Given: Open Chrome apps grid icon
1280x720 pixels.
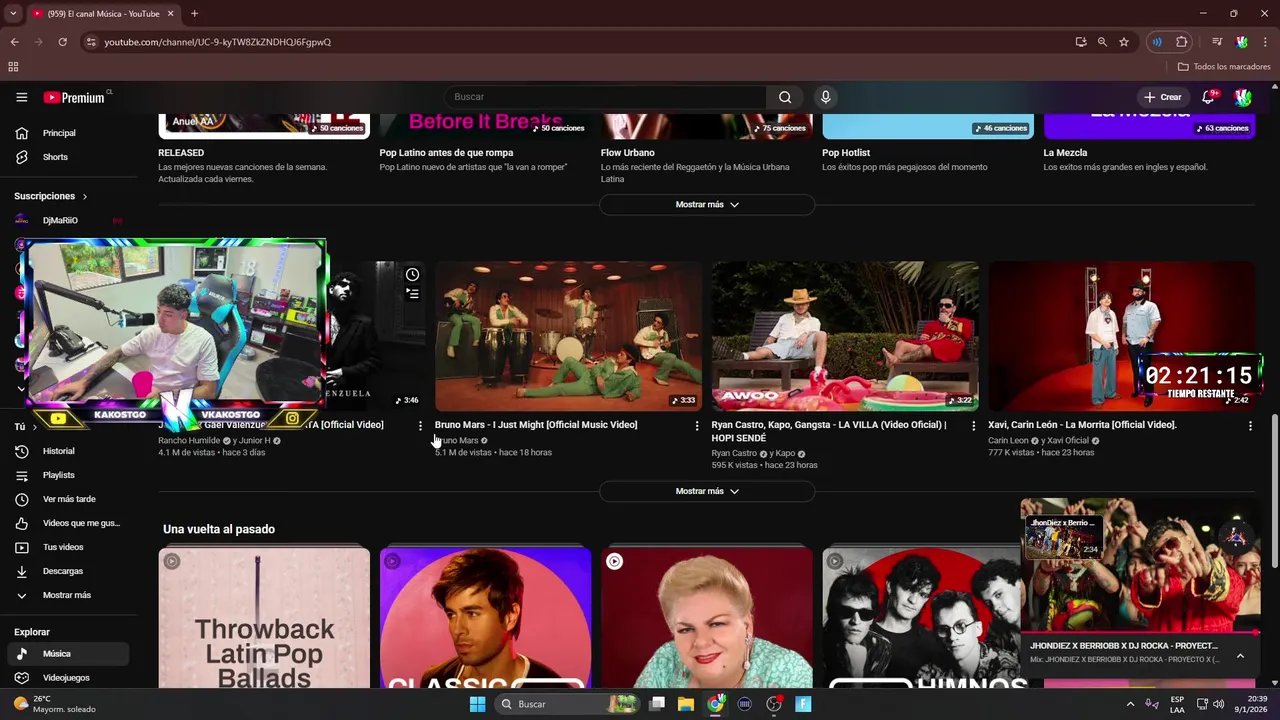Looking at the screenshot, I should click(13, 67).
